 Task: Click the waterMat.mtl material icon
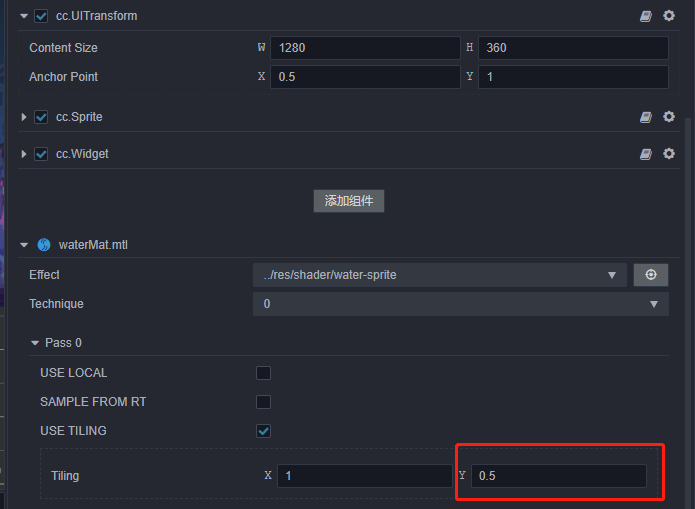pyautogui.click(x=44, y=245)
